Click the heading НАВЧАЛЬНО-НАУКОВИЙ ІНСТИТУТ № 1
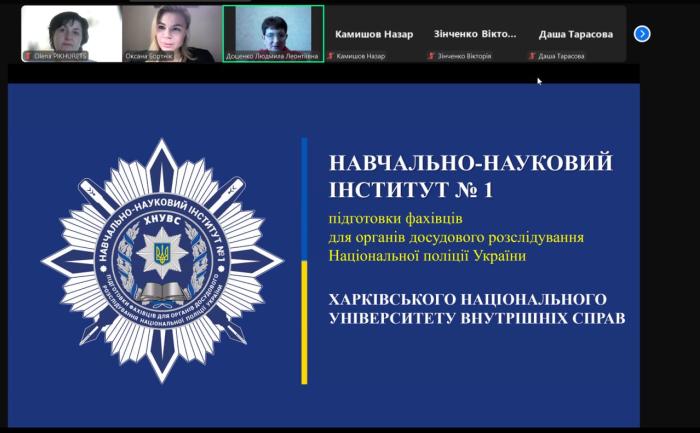This screenshot has height=433, width=700. pyautogui.click(x=469, y=175)
